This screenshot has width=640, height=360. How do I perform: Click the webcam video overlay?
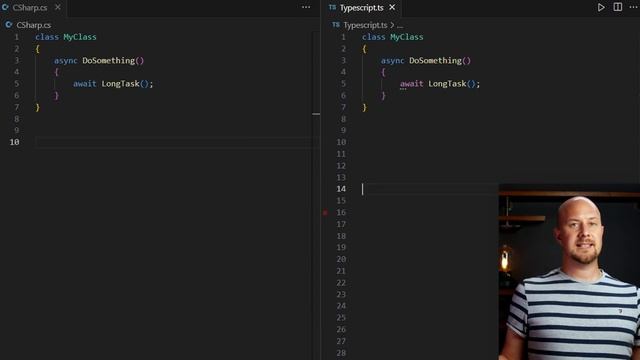(x=569, y=272)
